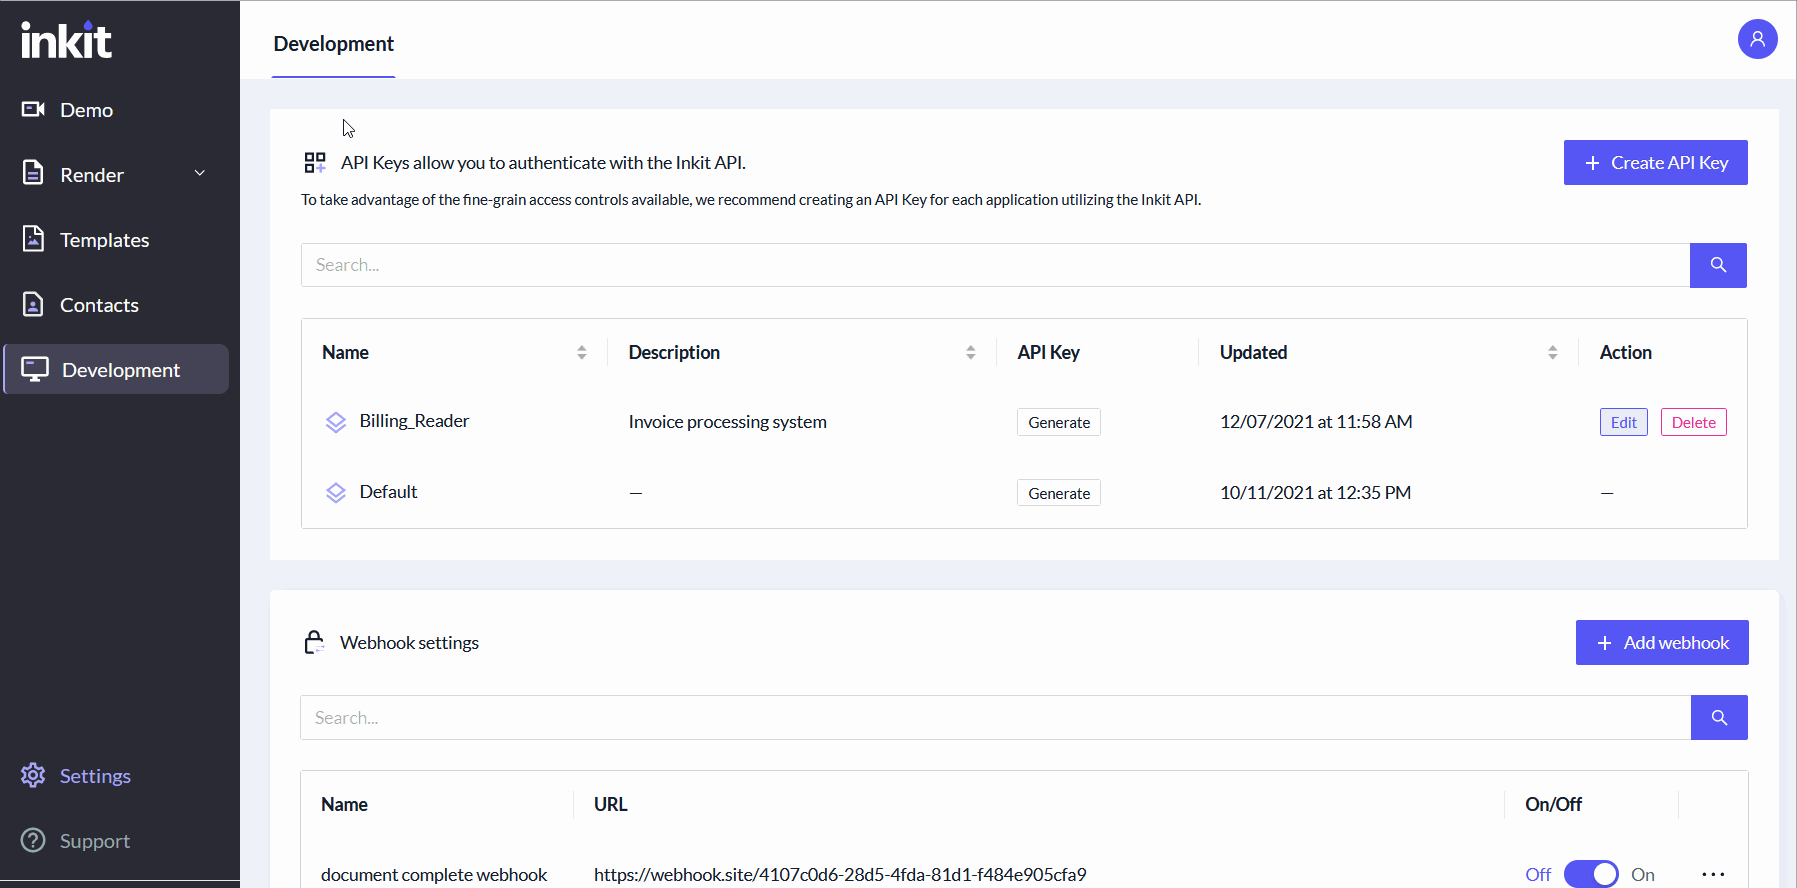The image size is (1797, 888).
Task: Sort by Updated column arrows
Action: [1552, 352]
